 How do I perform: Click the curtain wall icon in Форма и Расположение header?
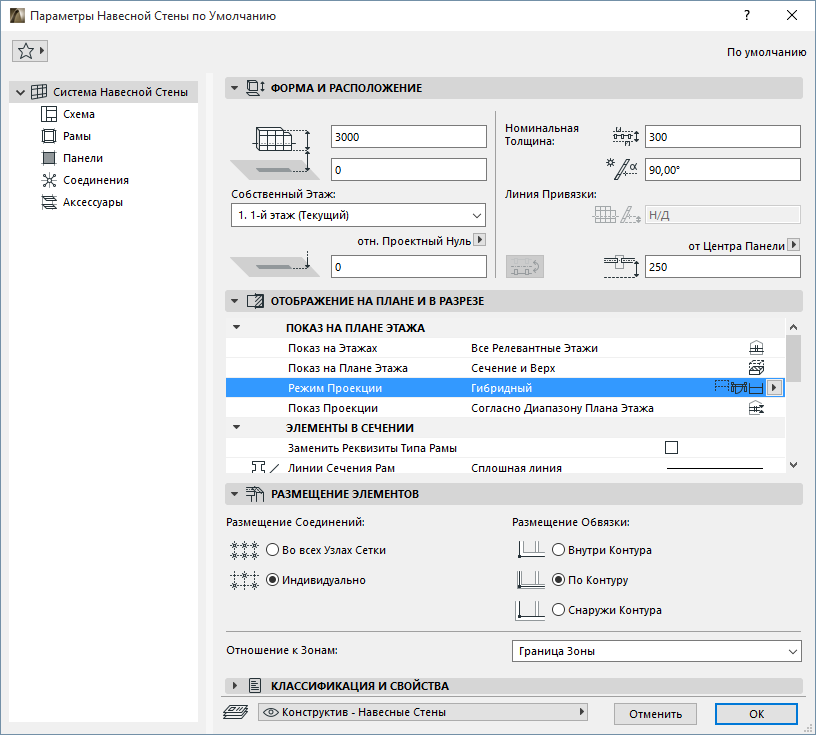(252, 88)
